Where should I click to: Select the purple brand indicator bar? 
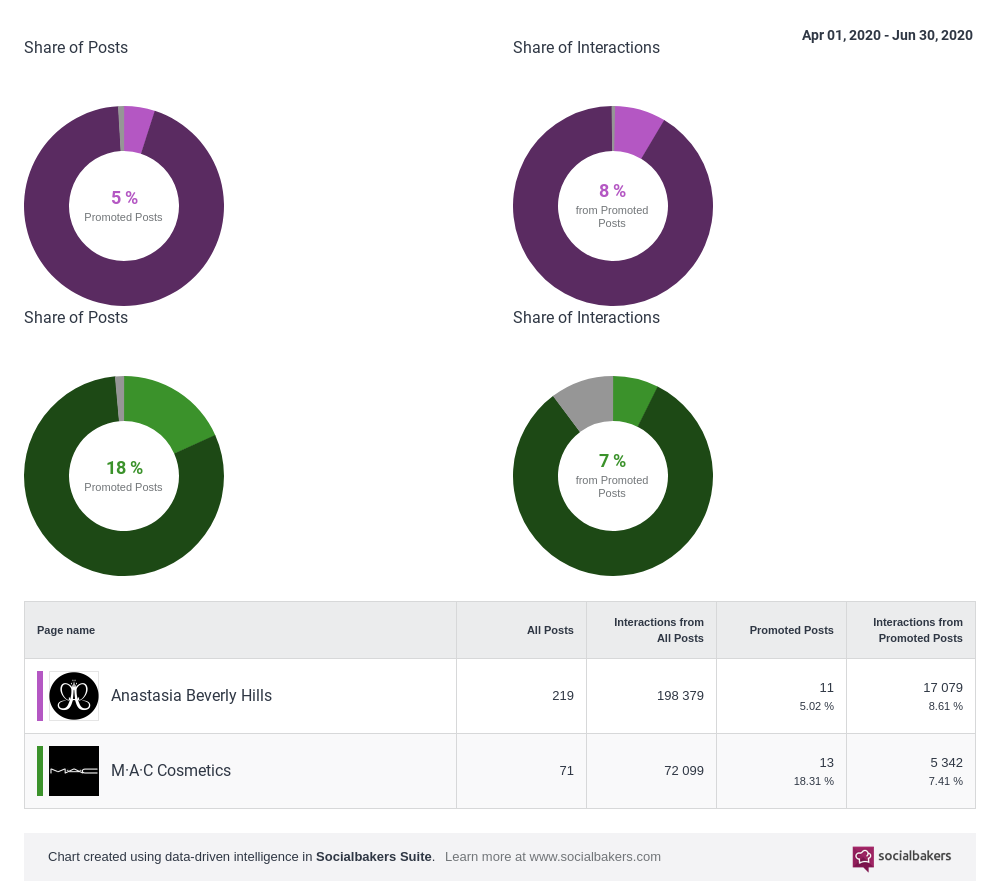tap(38, 695)
